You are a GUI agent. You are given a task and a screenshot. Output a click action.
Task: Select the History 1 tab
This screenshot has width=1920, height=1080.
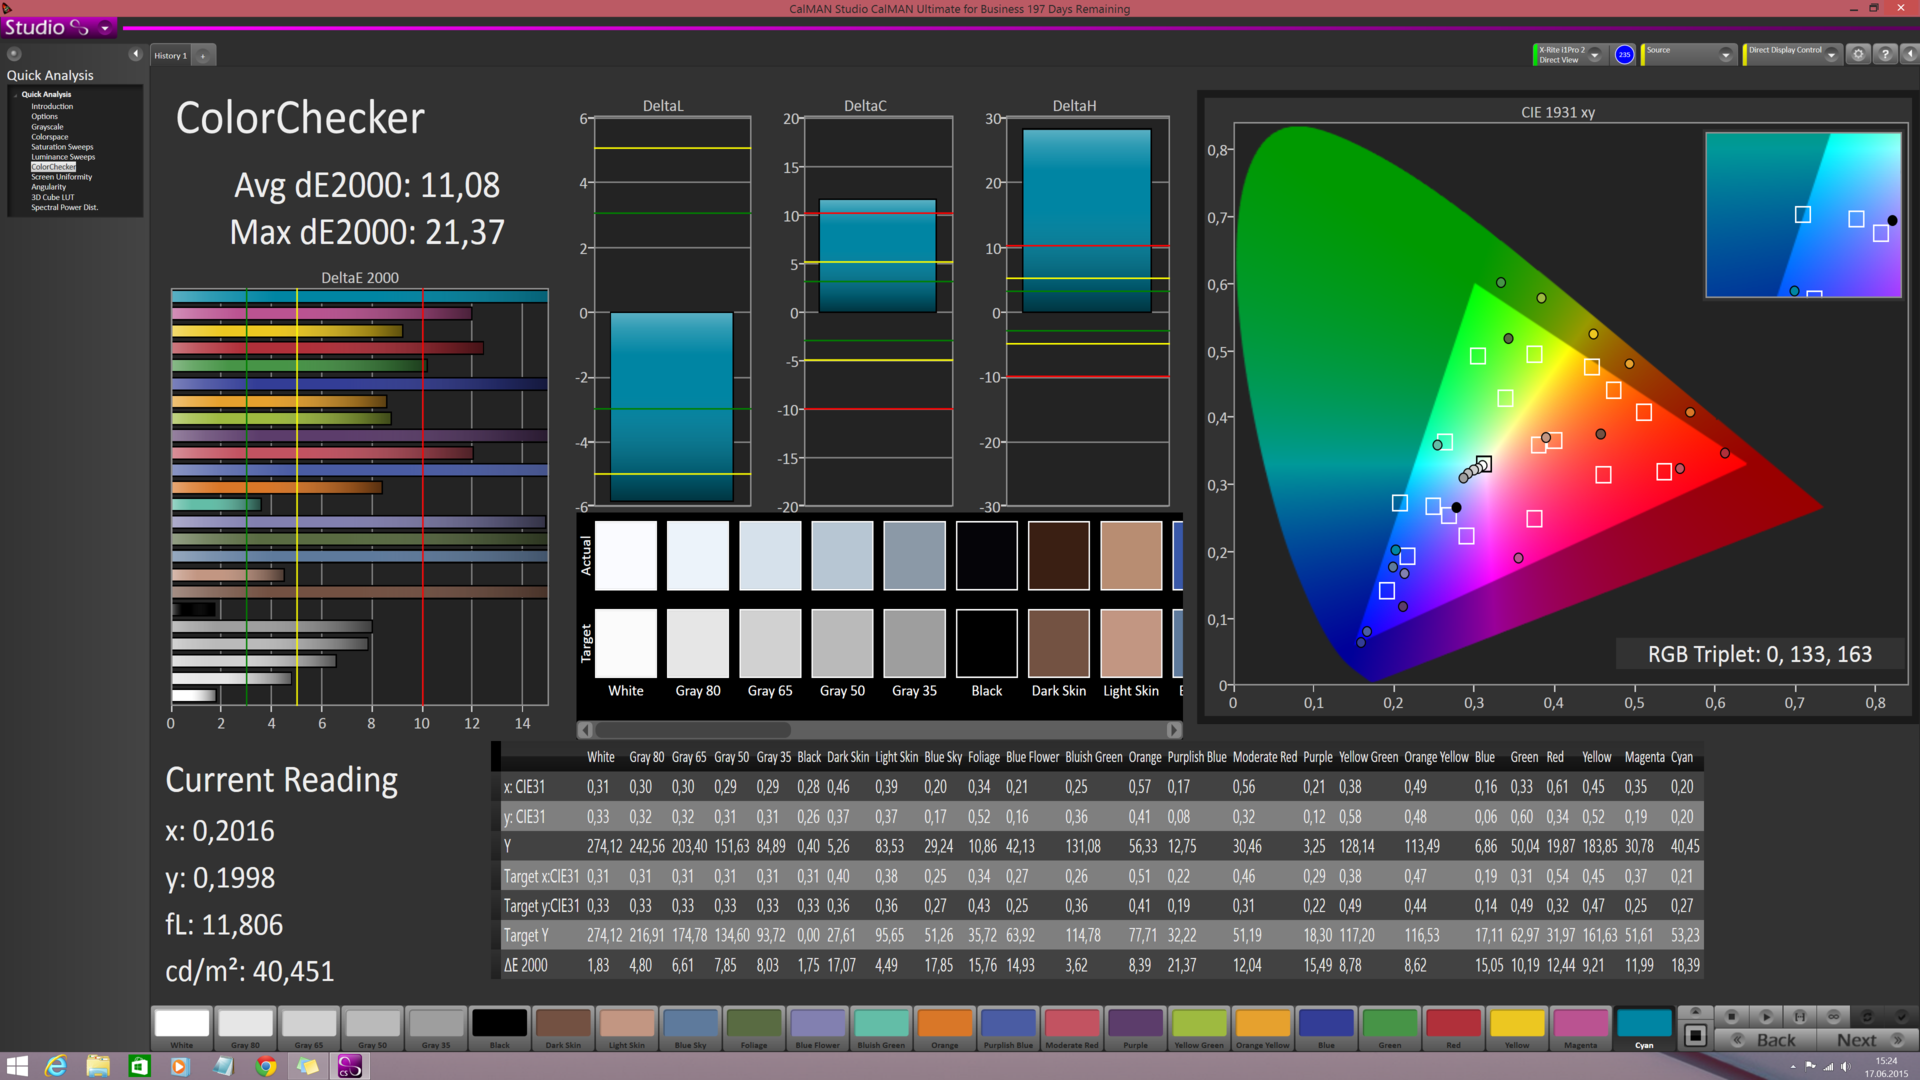[x=170, y=56]
